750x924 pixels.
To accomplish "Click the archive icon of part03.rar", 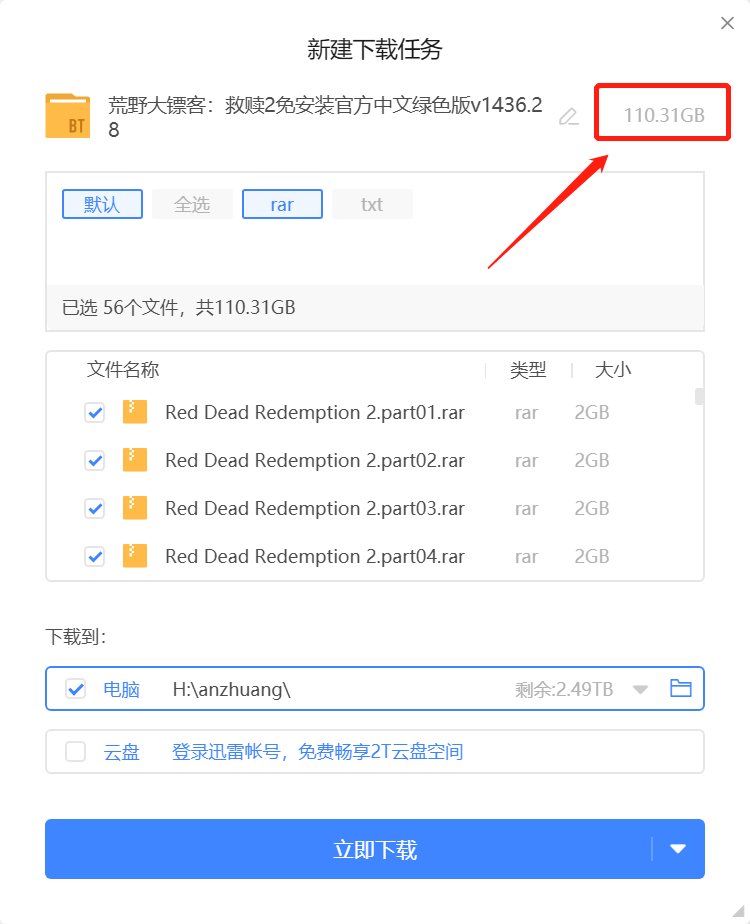I will (x=134, y=508).
